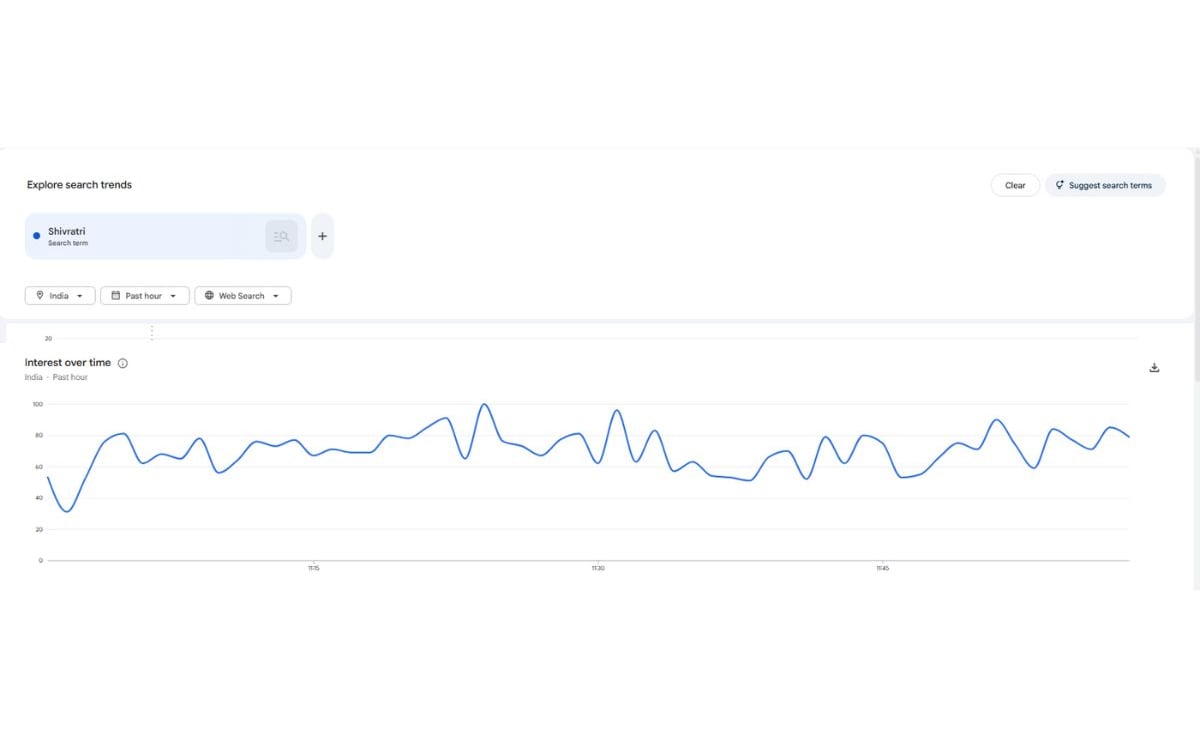
Task: Click the sparkle lightbulb suggestion icon
Action: coord(1059,185)
